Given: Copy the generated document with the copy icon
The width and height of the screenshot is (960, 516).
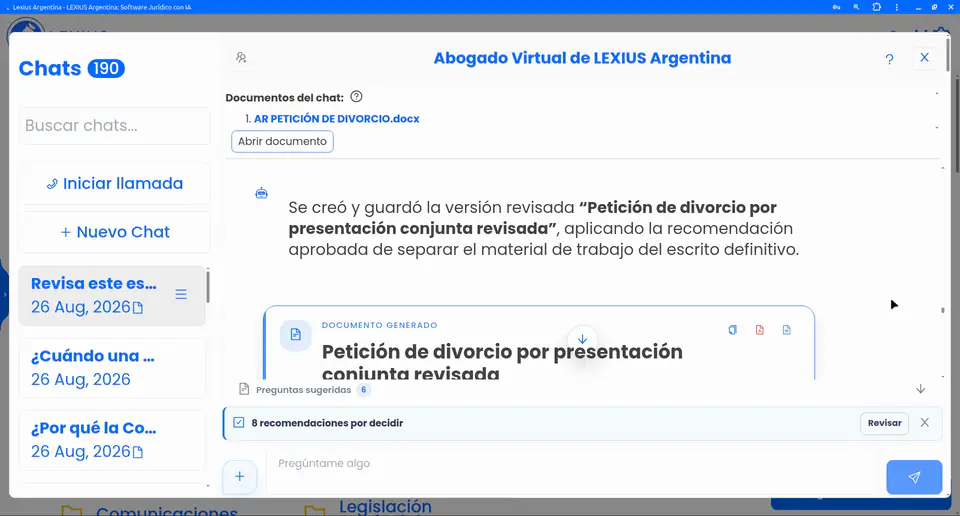Looking at the screenshot, I should [x=732, y=330].
